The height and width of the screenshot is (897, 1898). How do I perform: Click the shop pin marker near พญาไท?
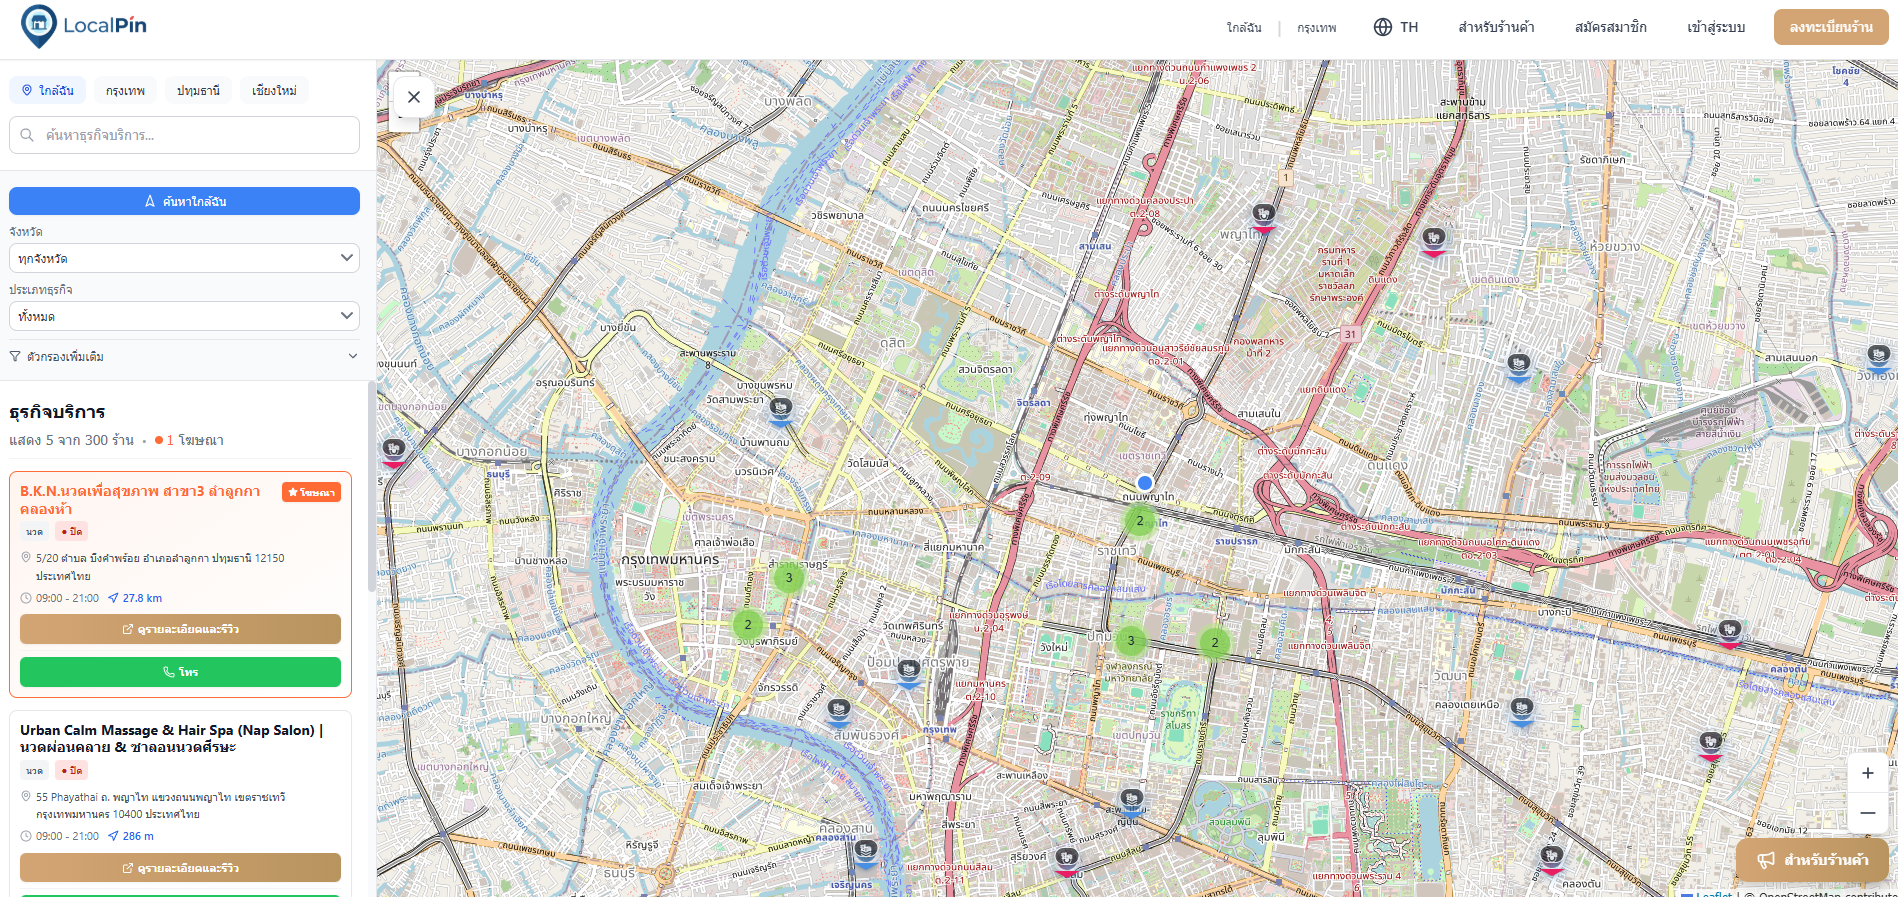click(x=1264, y=214)
